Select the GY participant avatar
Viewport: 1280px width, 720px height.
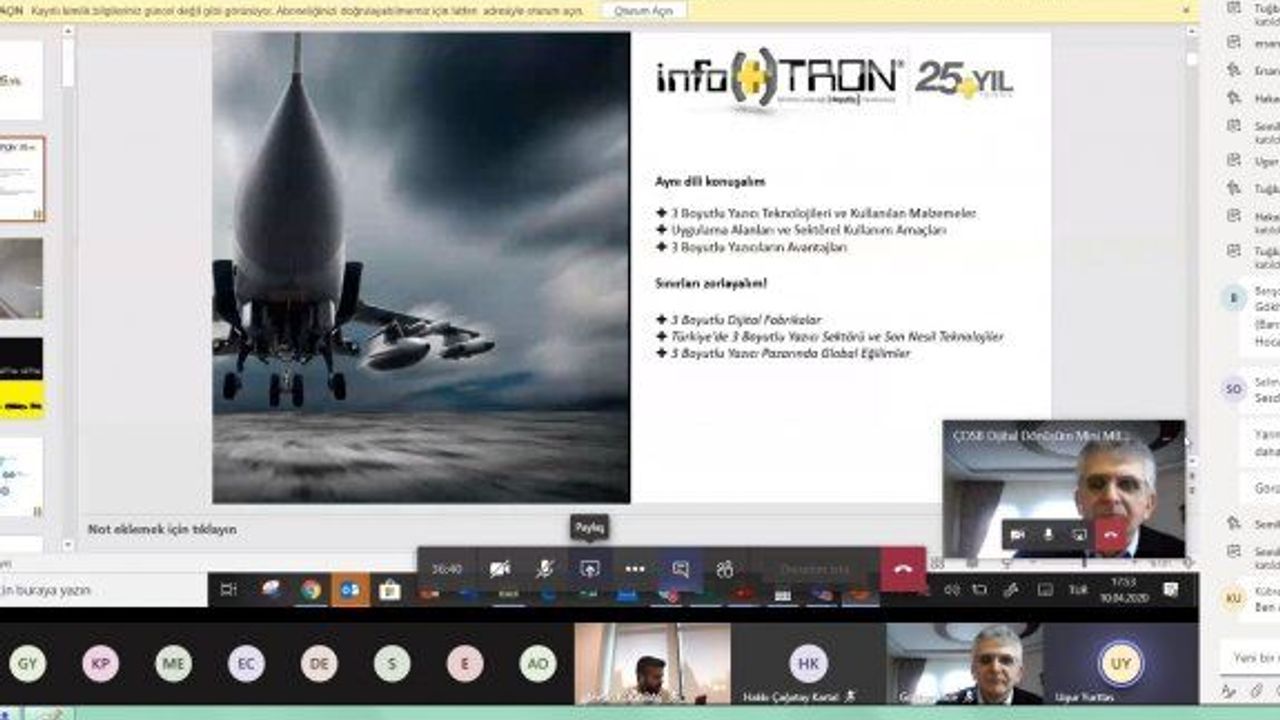tap(27, 663)
